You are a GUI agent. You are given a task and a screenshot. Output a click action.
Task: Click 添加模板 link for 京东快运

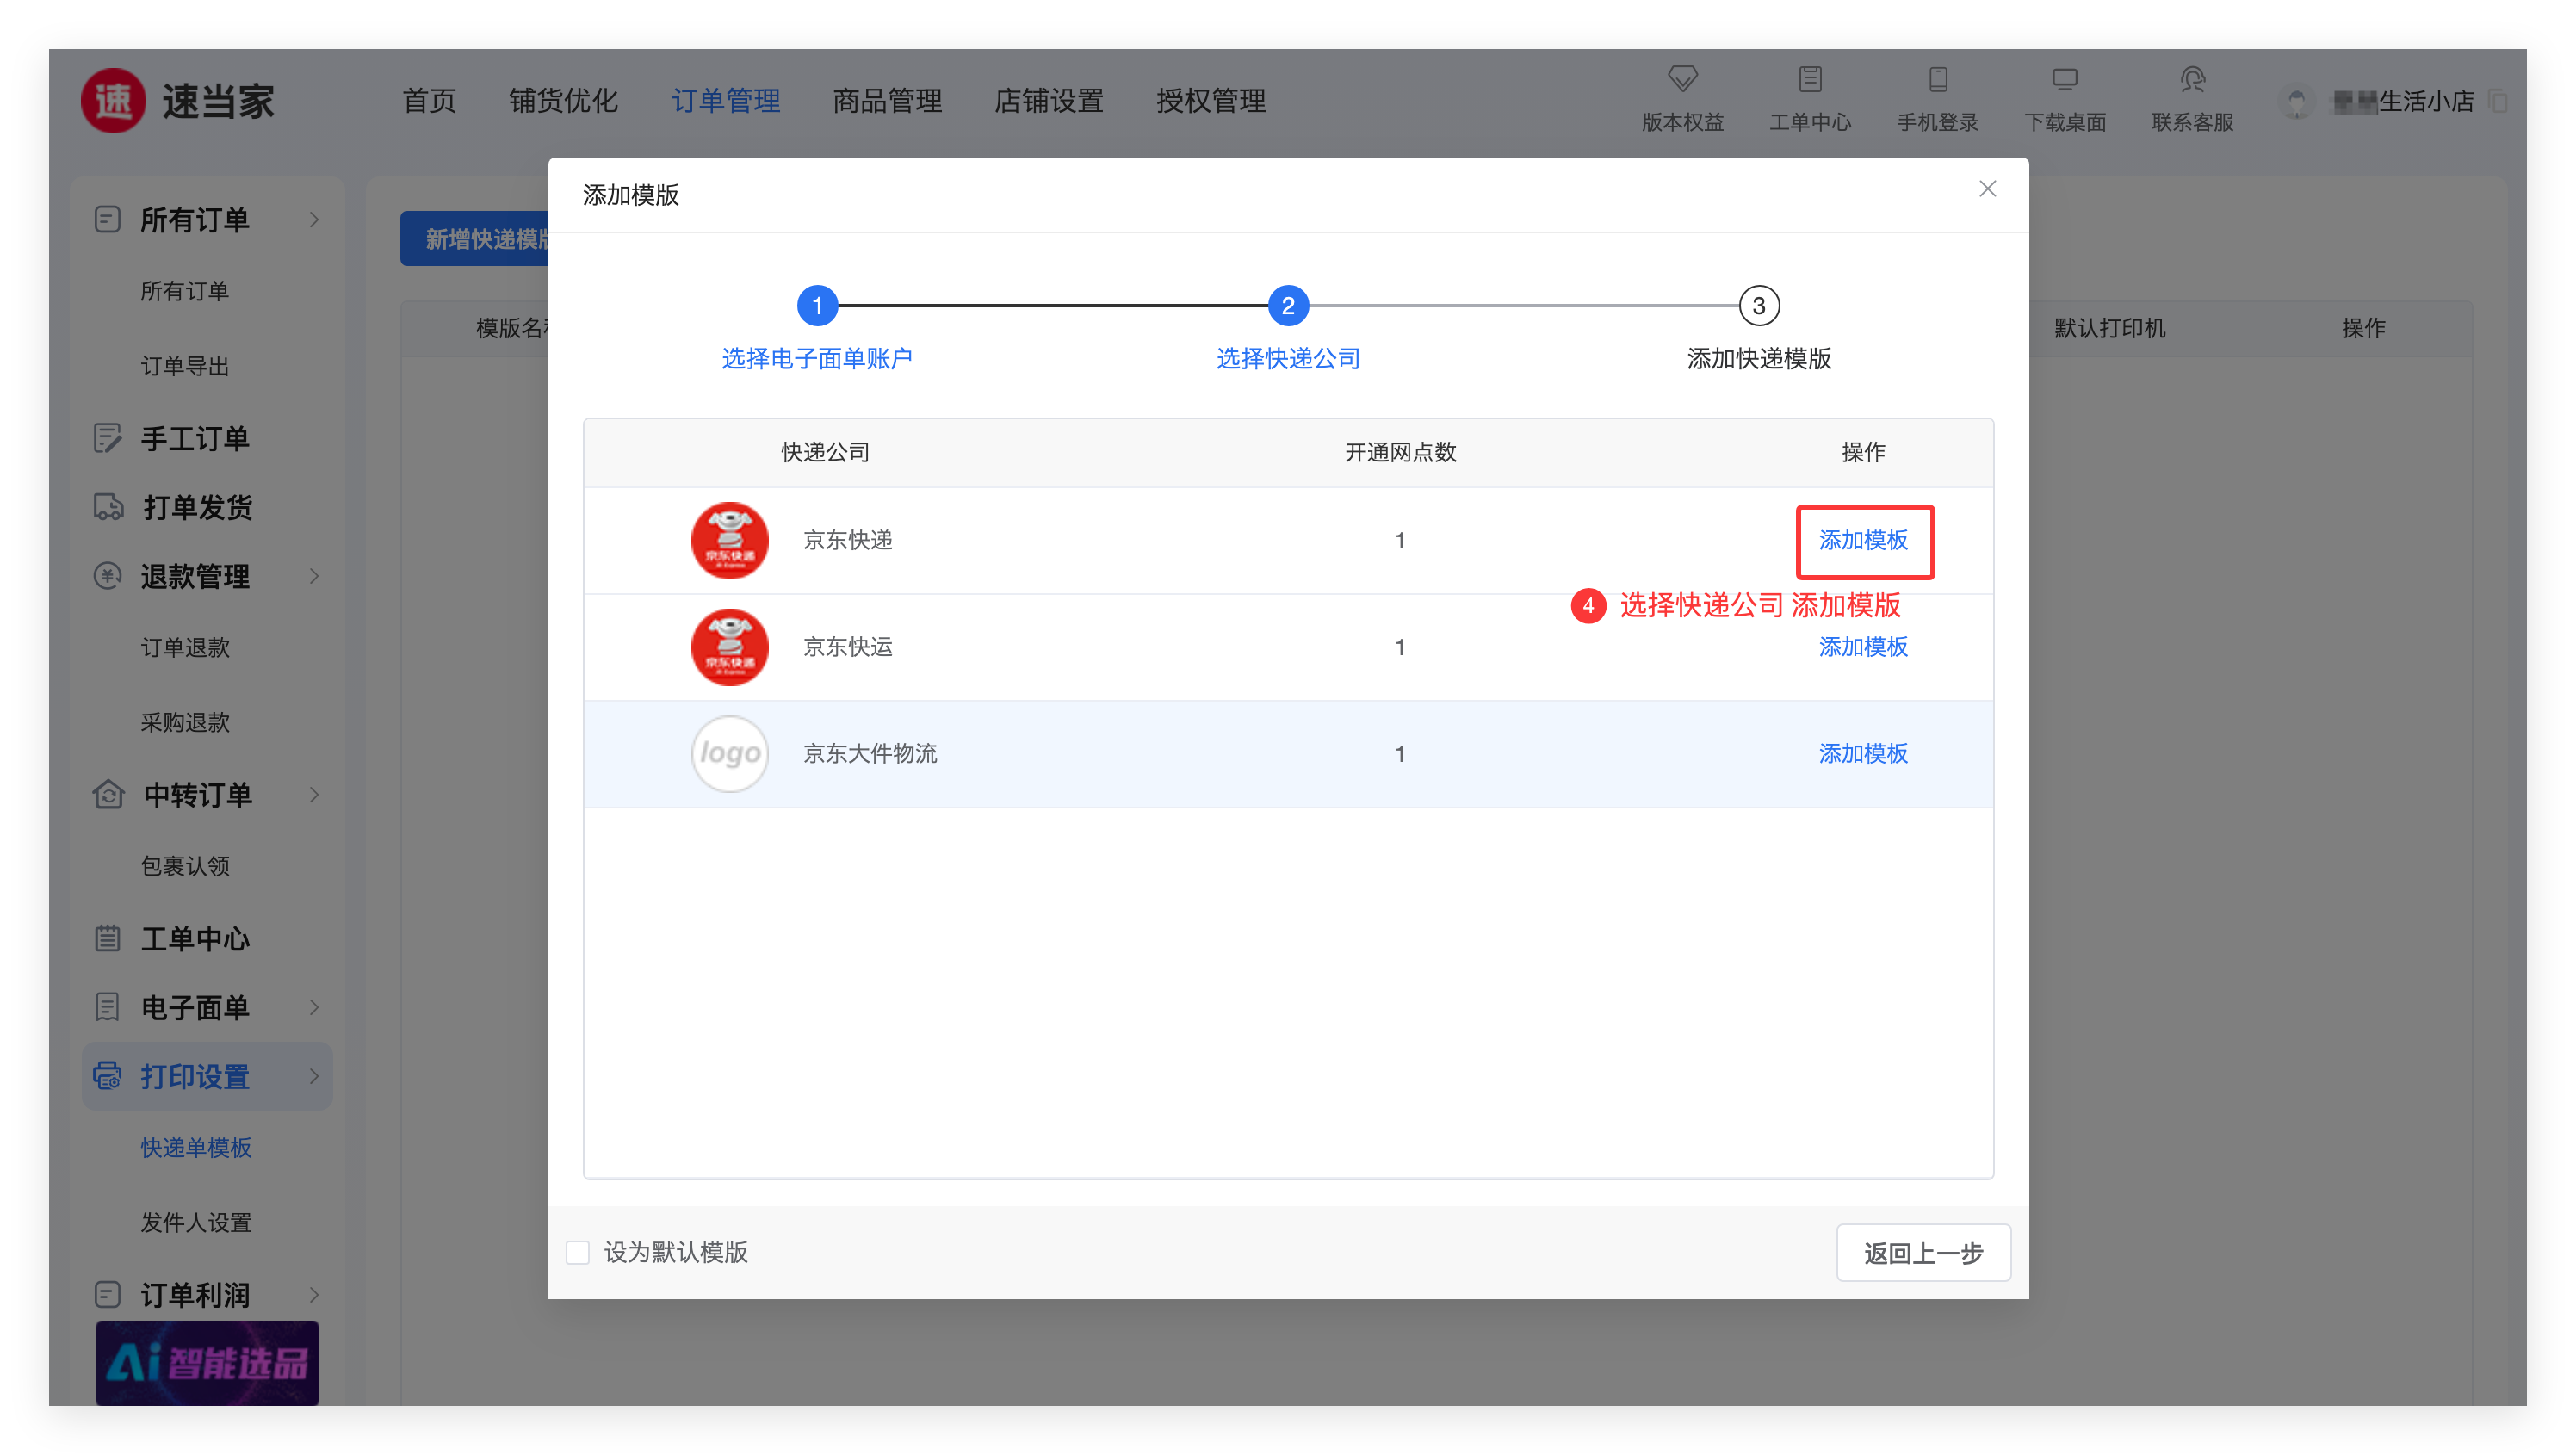pyautogui.click(x=1862, y=647)
